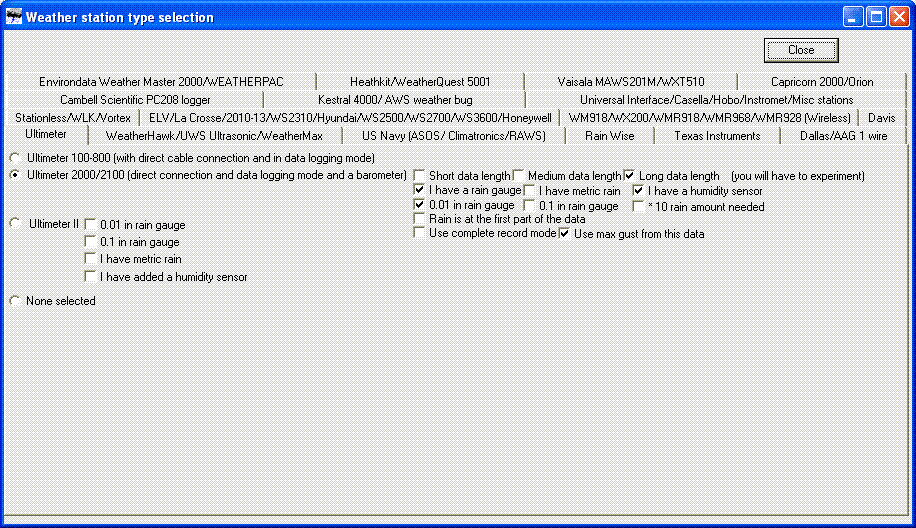
Task: Open the Davis tab
Action: [x=882, y=118]
